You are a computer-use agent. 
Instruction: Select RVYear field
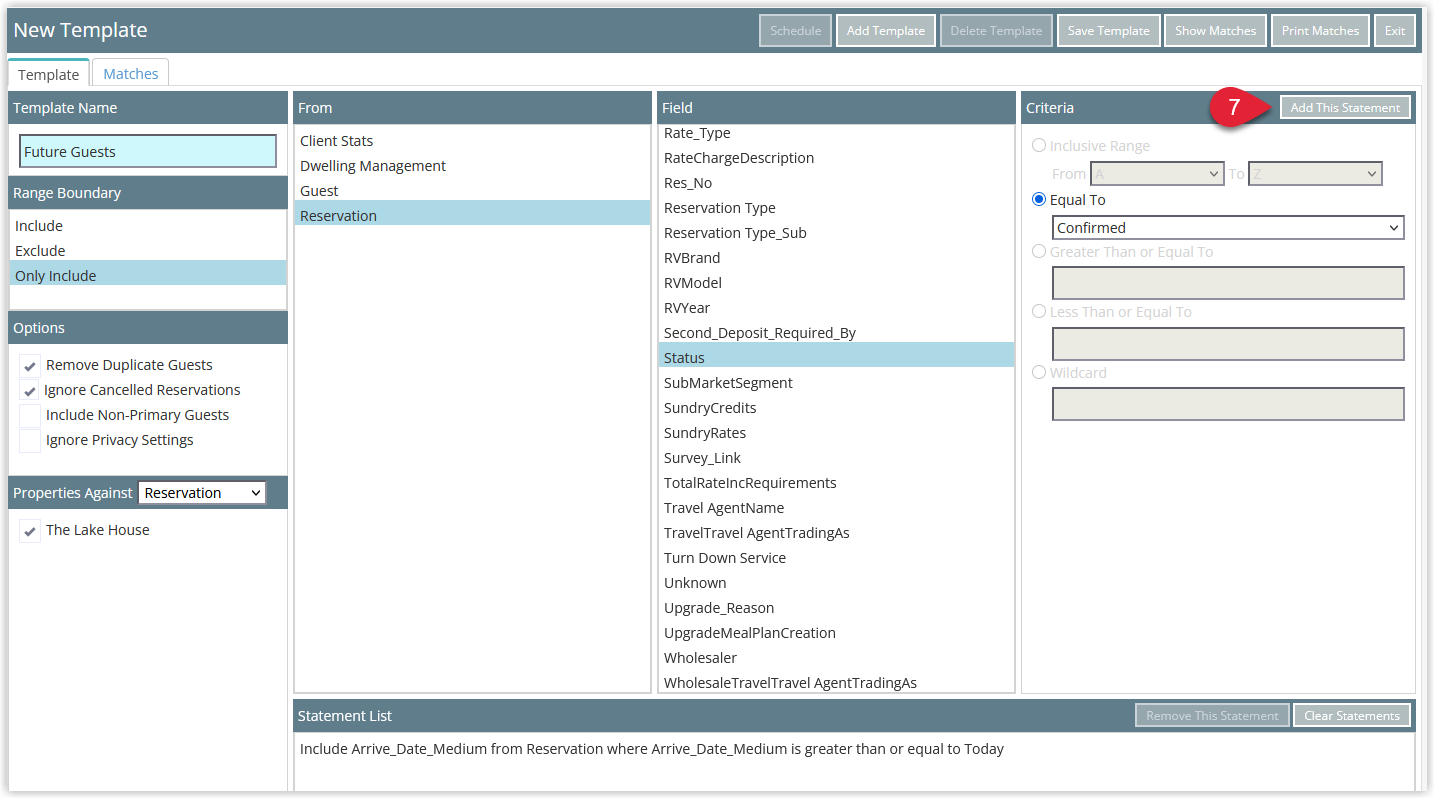(836, 308)
